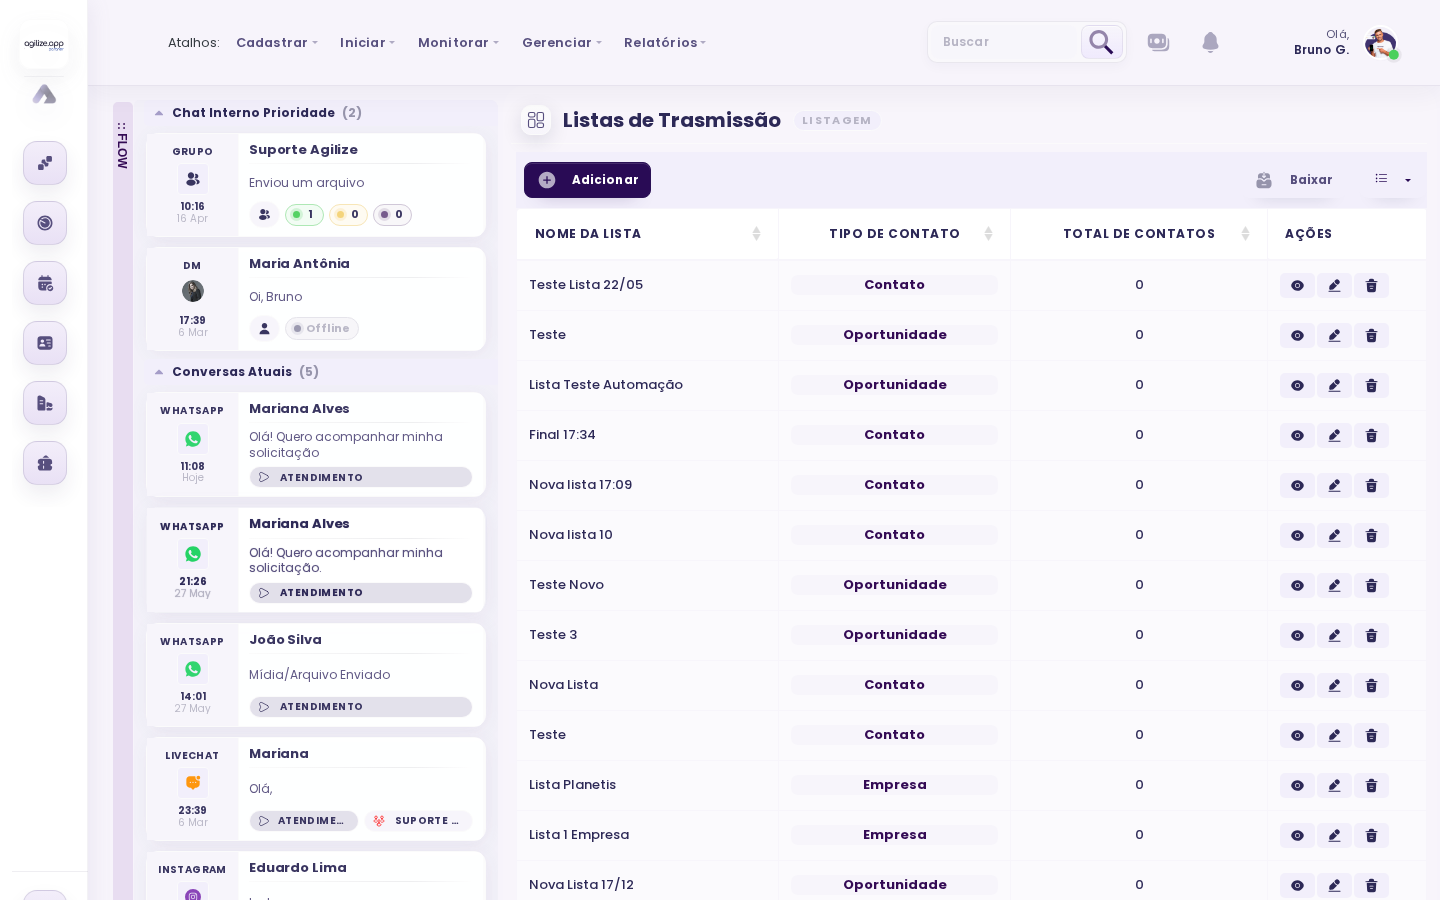The width and height of the screenshot is (1440, 900).
Task: Click into the Buscar search field
Action: 1005,42
